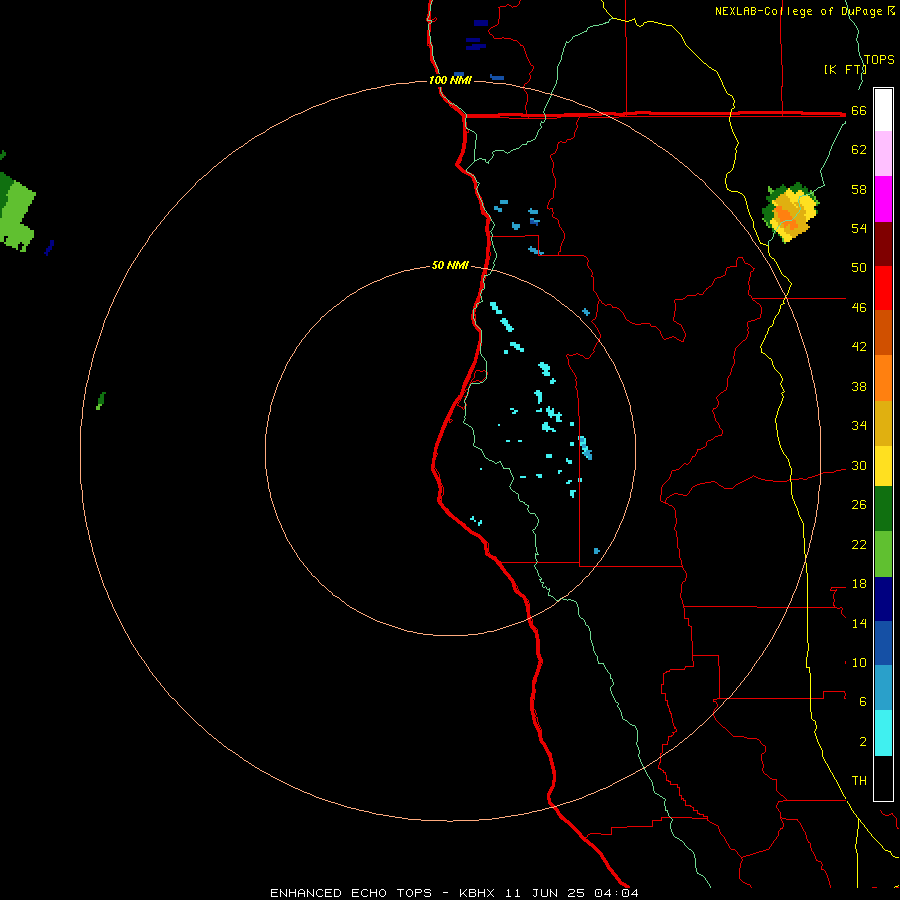Click the "22" scale value
Image resolution: width=900 pixels, height=900 pixels.
859,545
